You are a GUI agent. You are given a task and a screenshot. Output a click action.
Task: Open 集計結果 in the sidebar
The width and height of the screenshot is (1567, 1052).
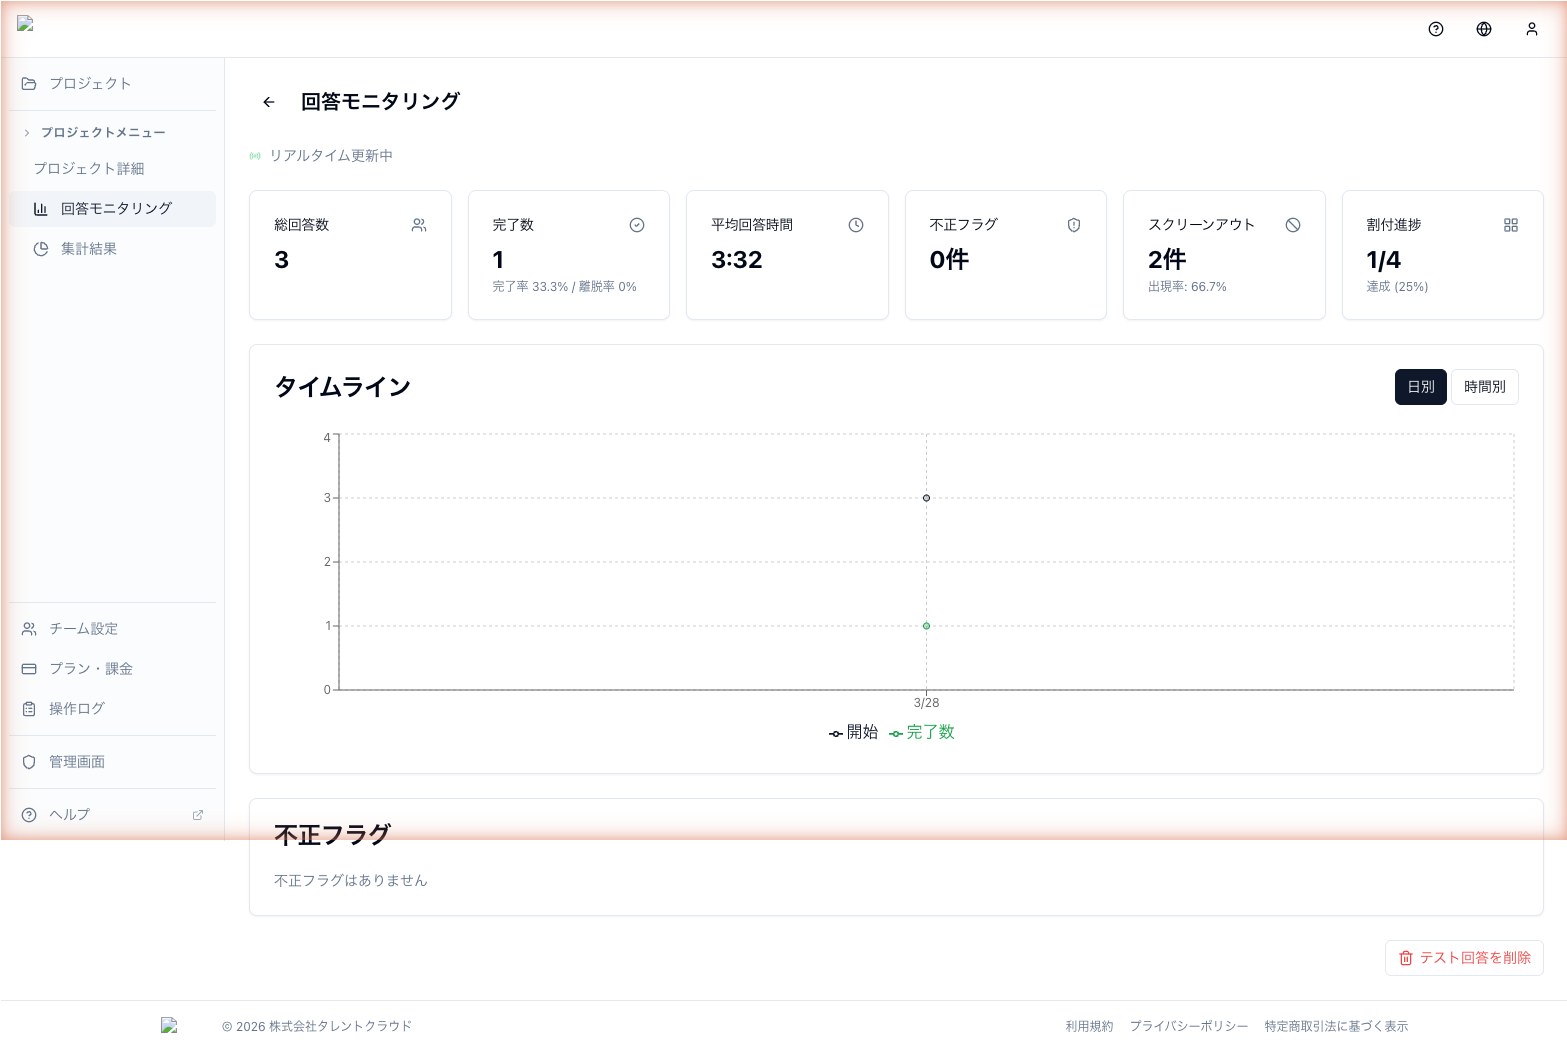[88, 249]
